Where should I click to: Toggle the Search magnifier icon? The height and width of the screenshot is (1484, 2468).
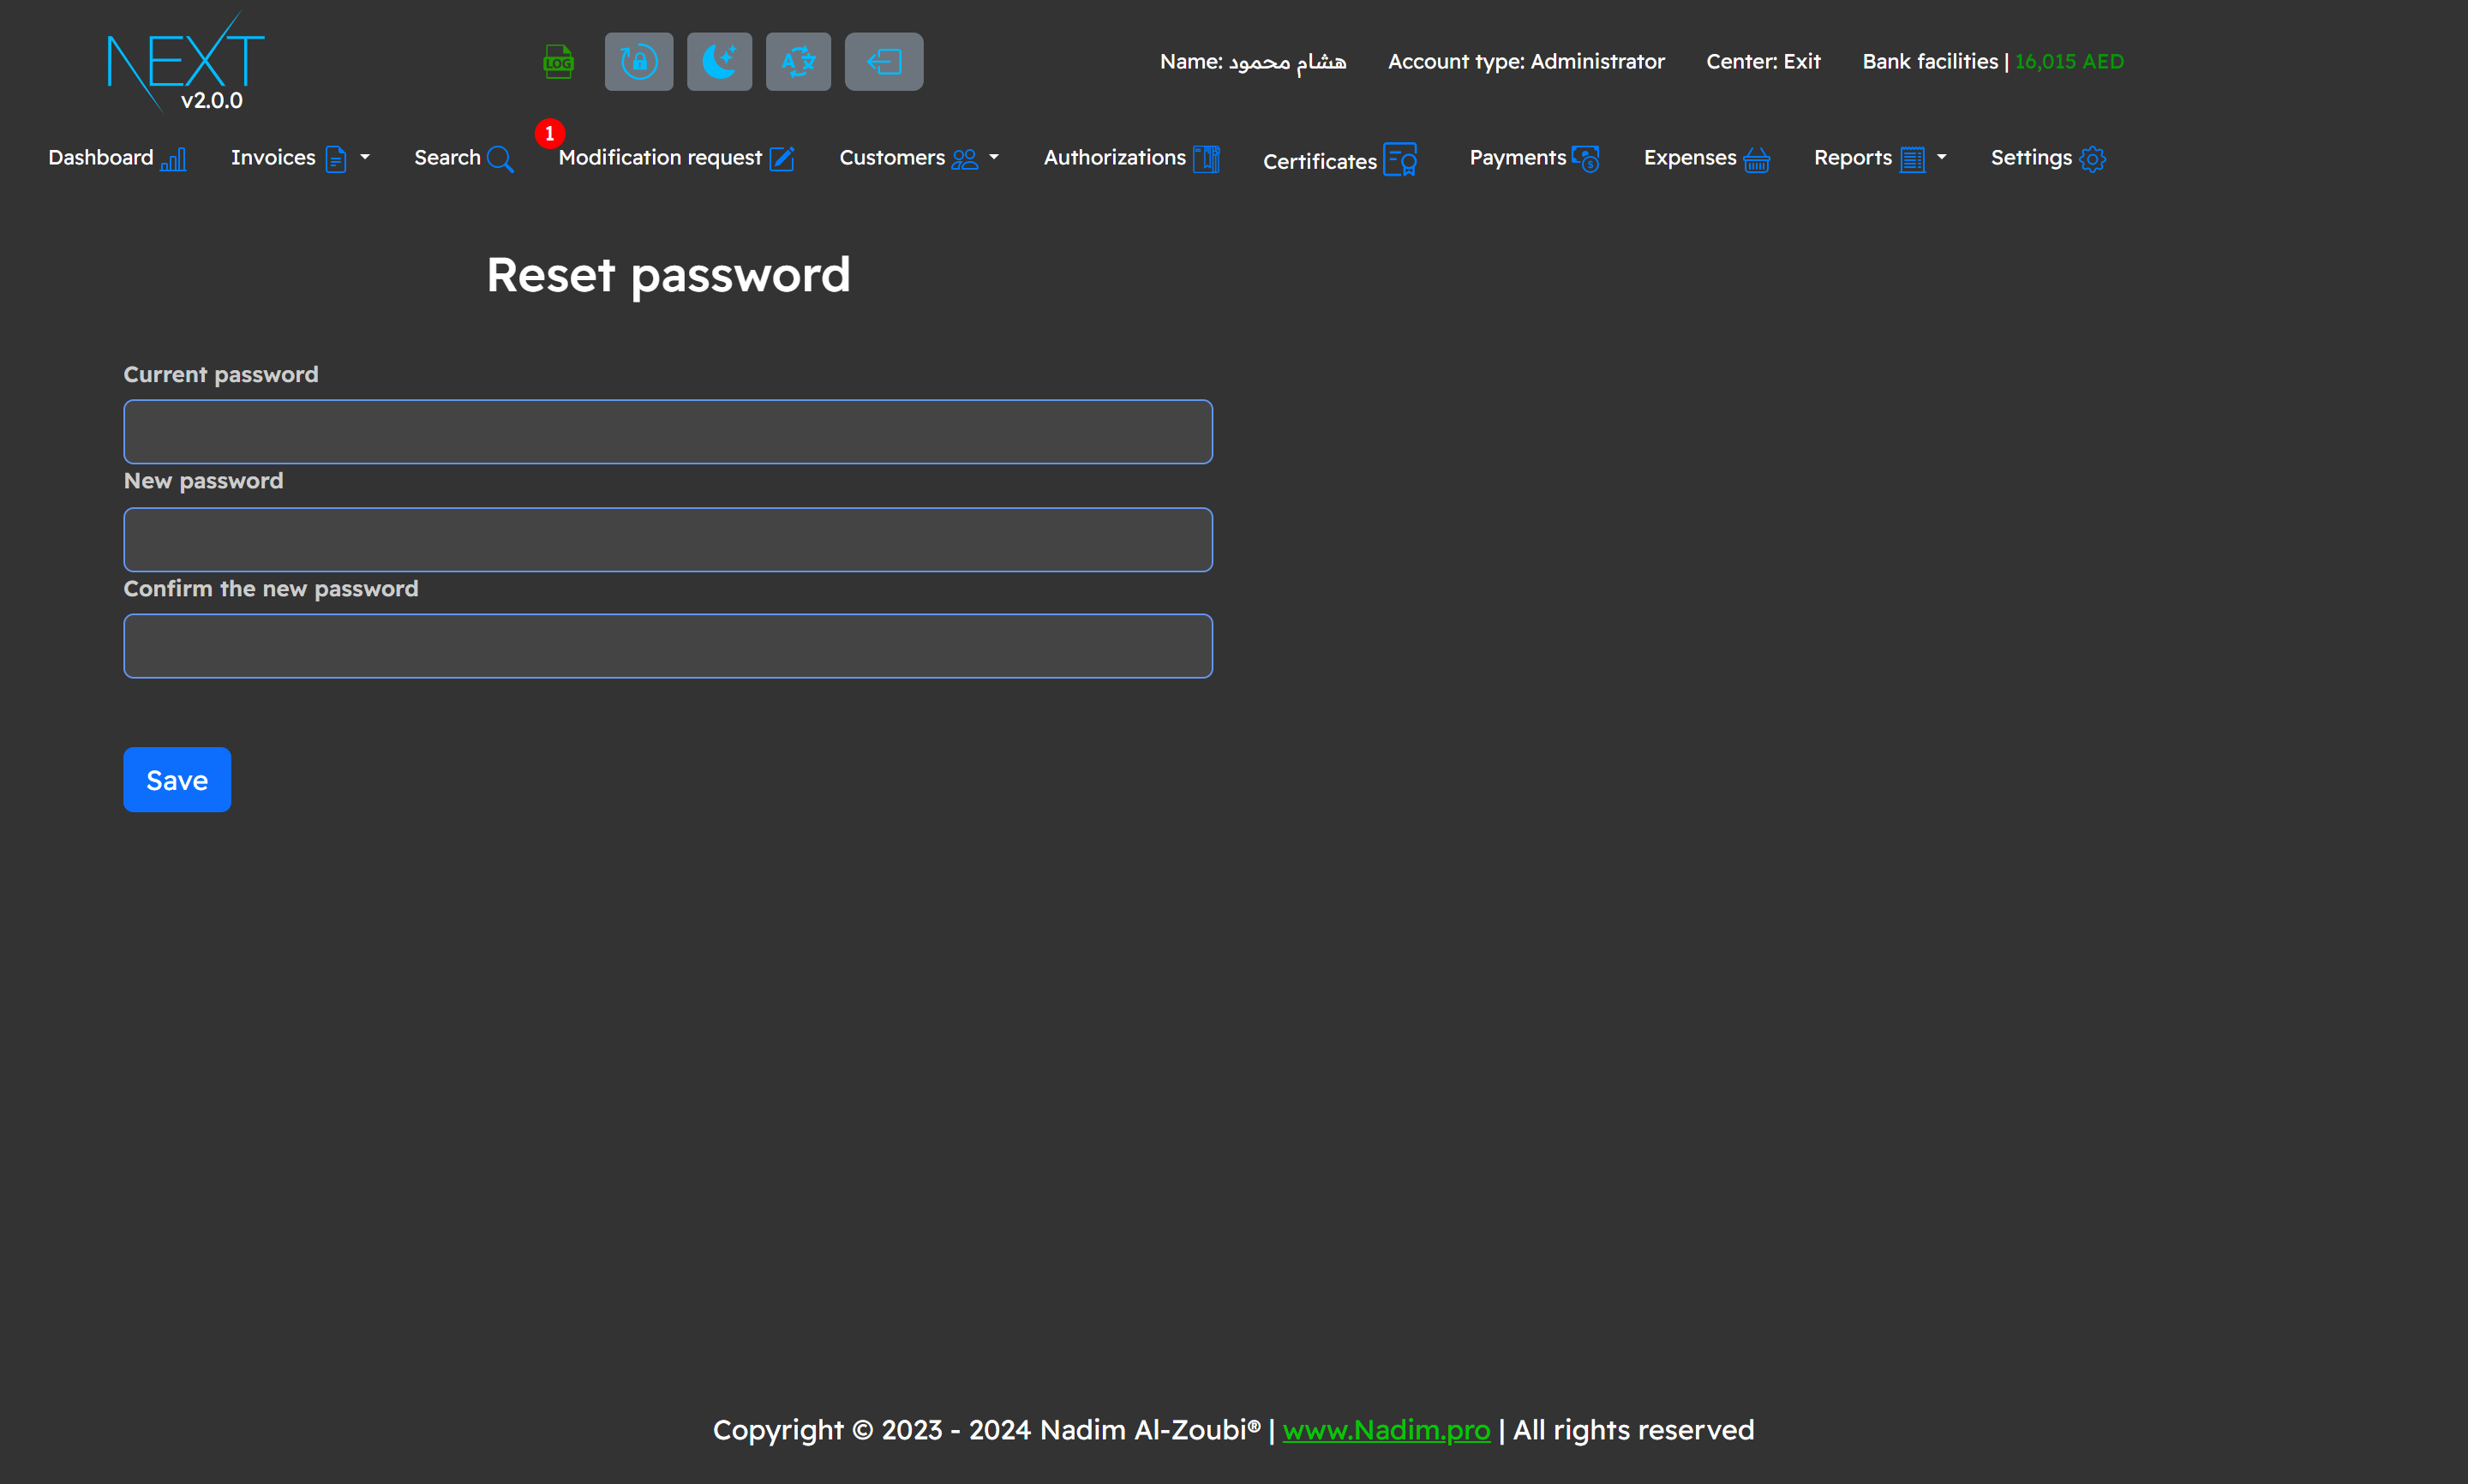pos(463,158)
